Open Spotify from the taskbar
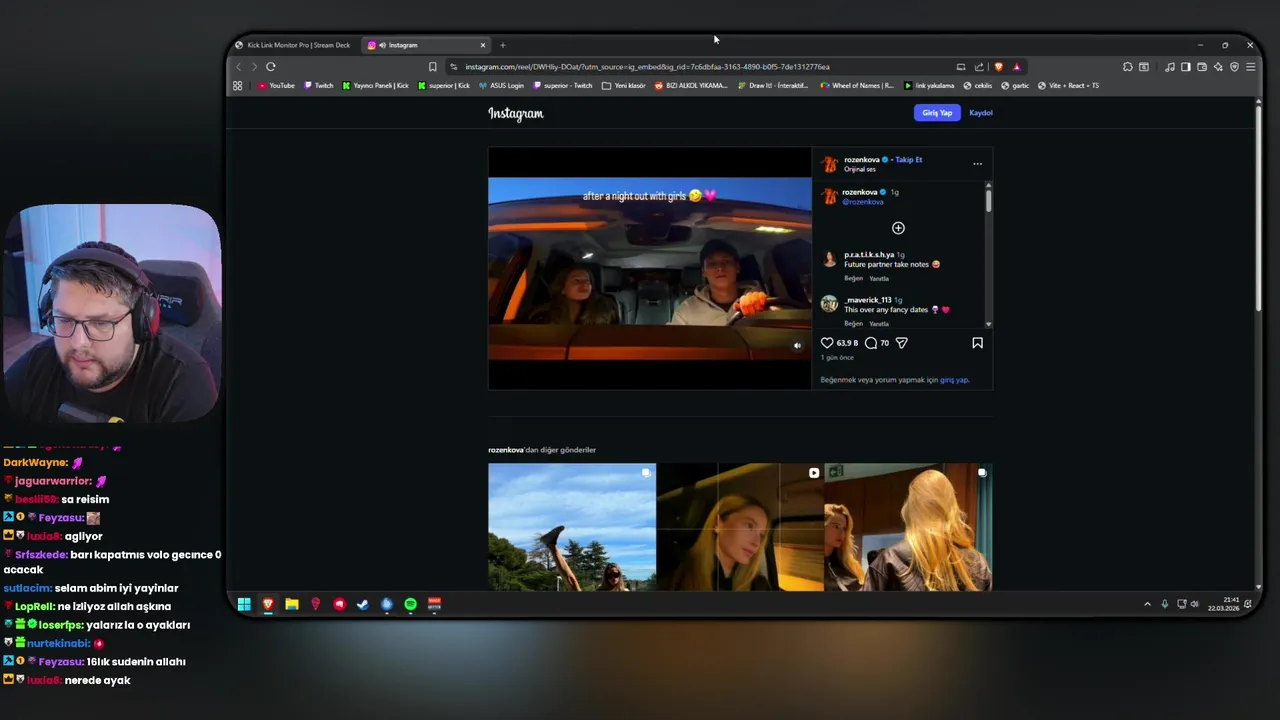This screenshot has width=1280, height=720. click(410, 604)
